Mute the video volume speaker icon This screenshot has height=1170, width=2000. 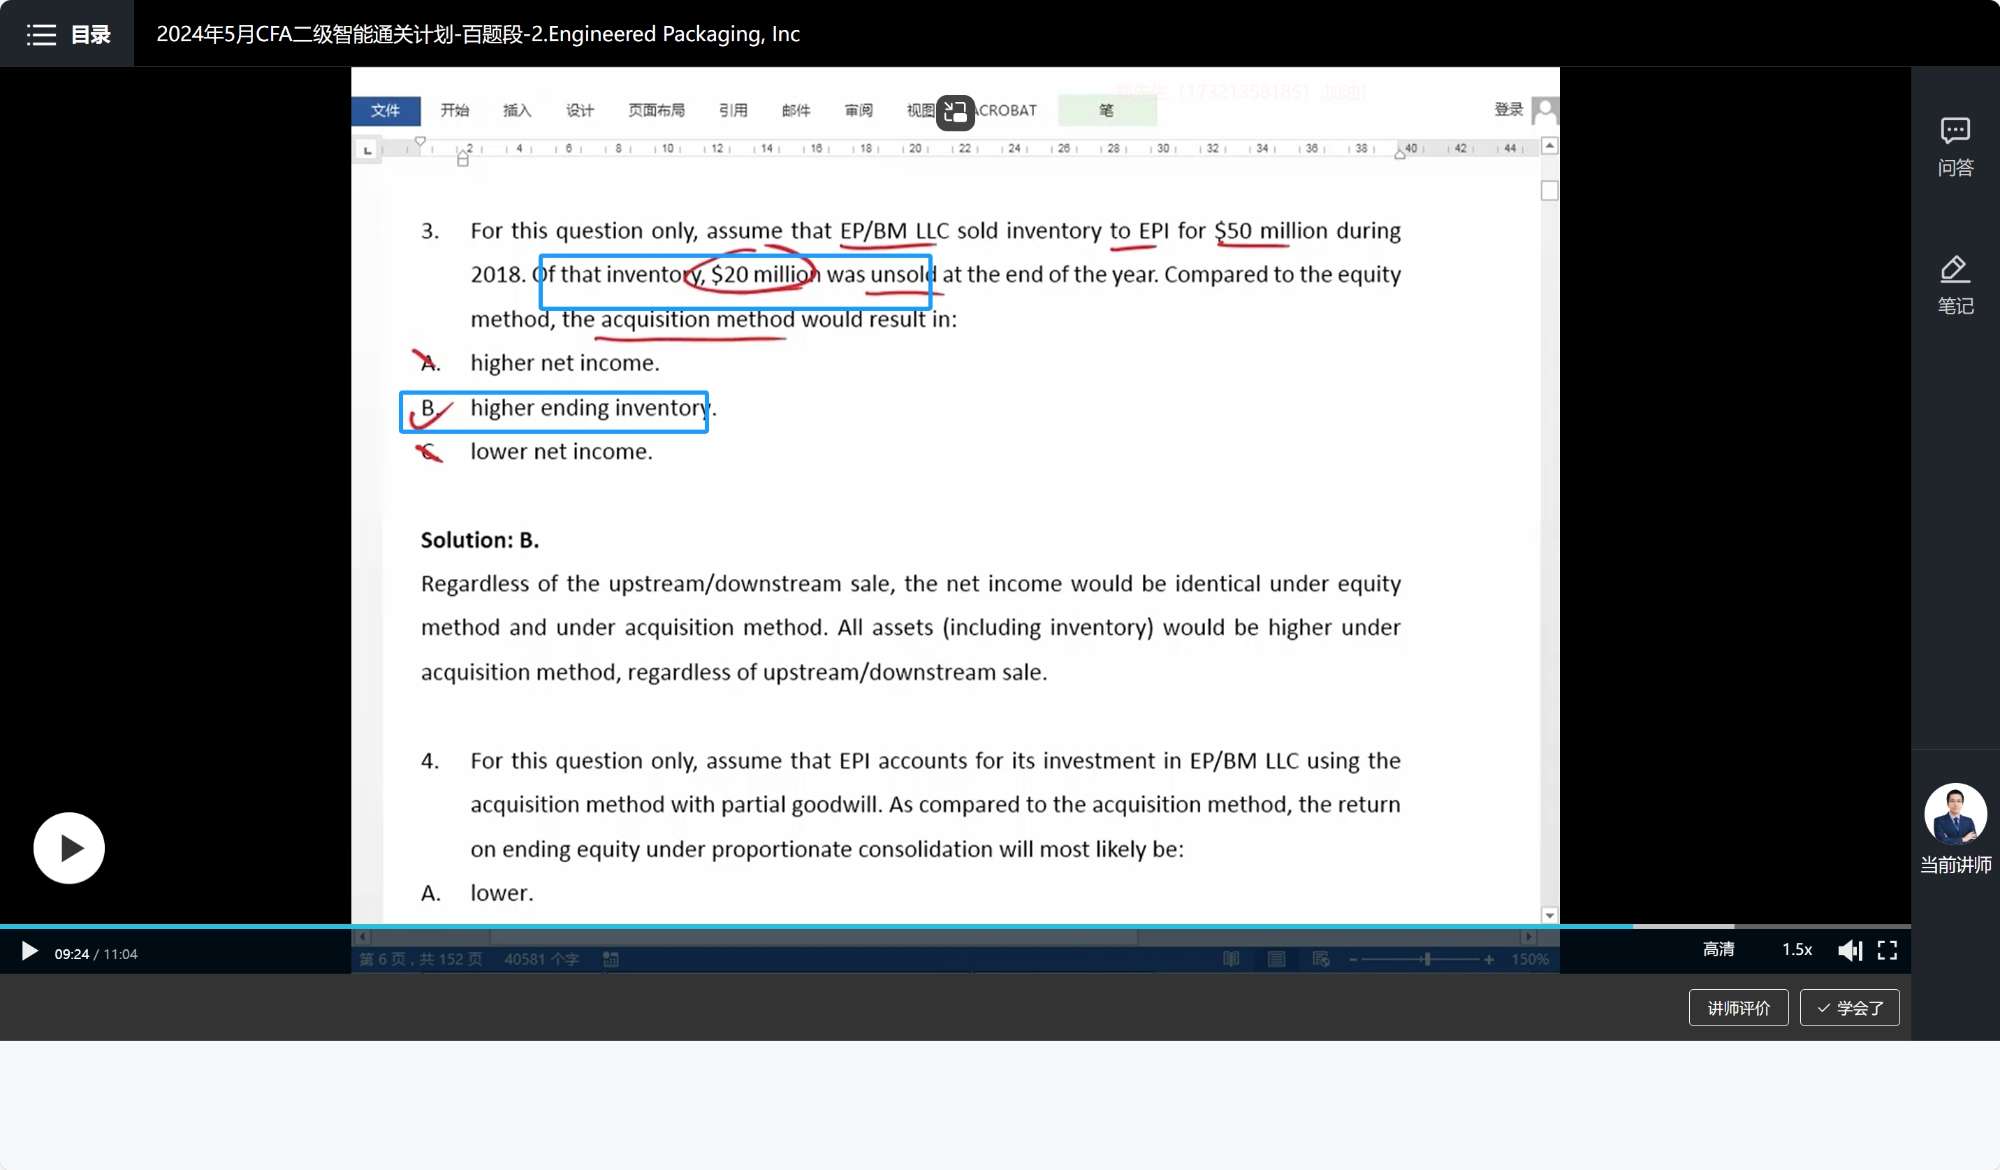[x=1849, y=951]
